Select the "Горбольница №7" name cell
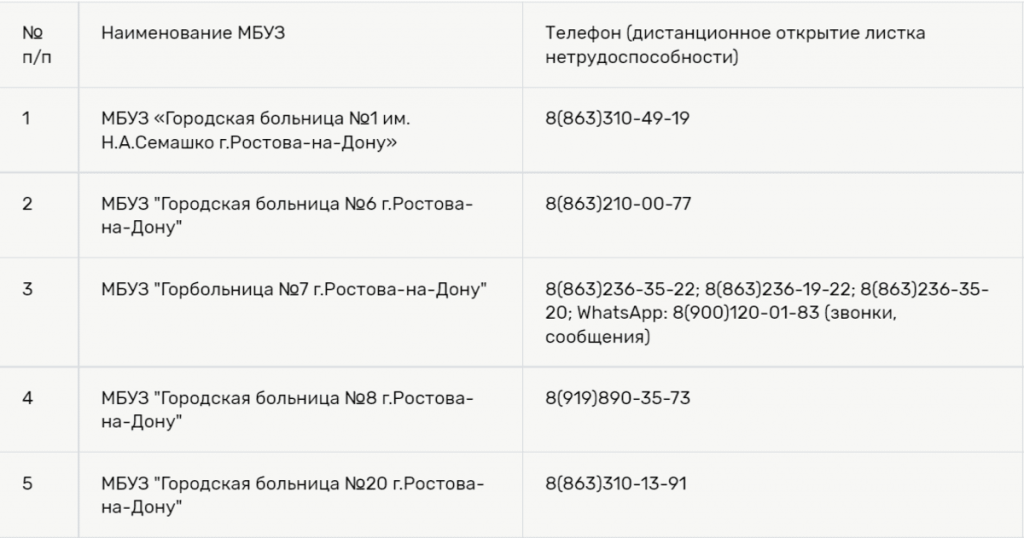The width and height of the screenshot is (1024, 538). (294, 290)
